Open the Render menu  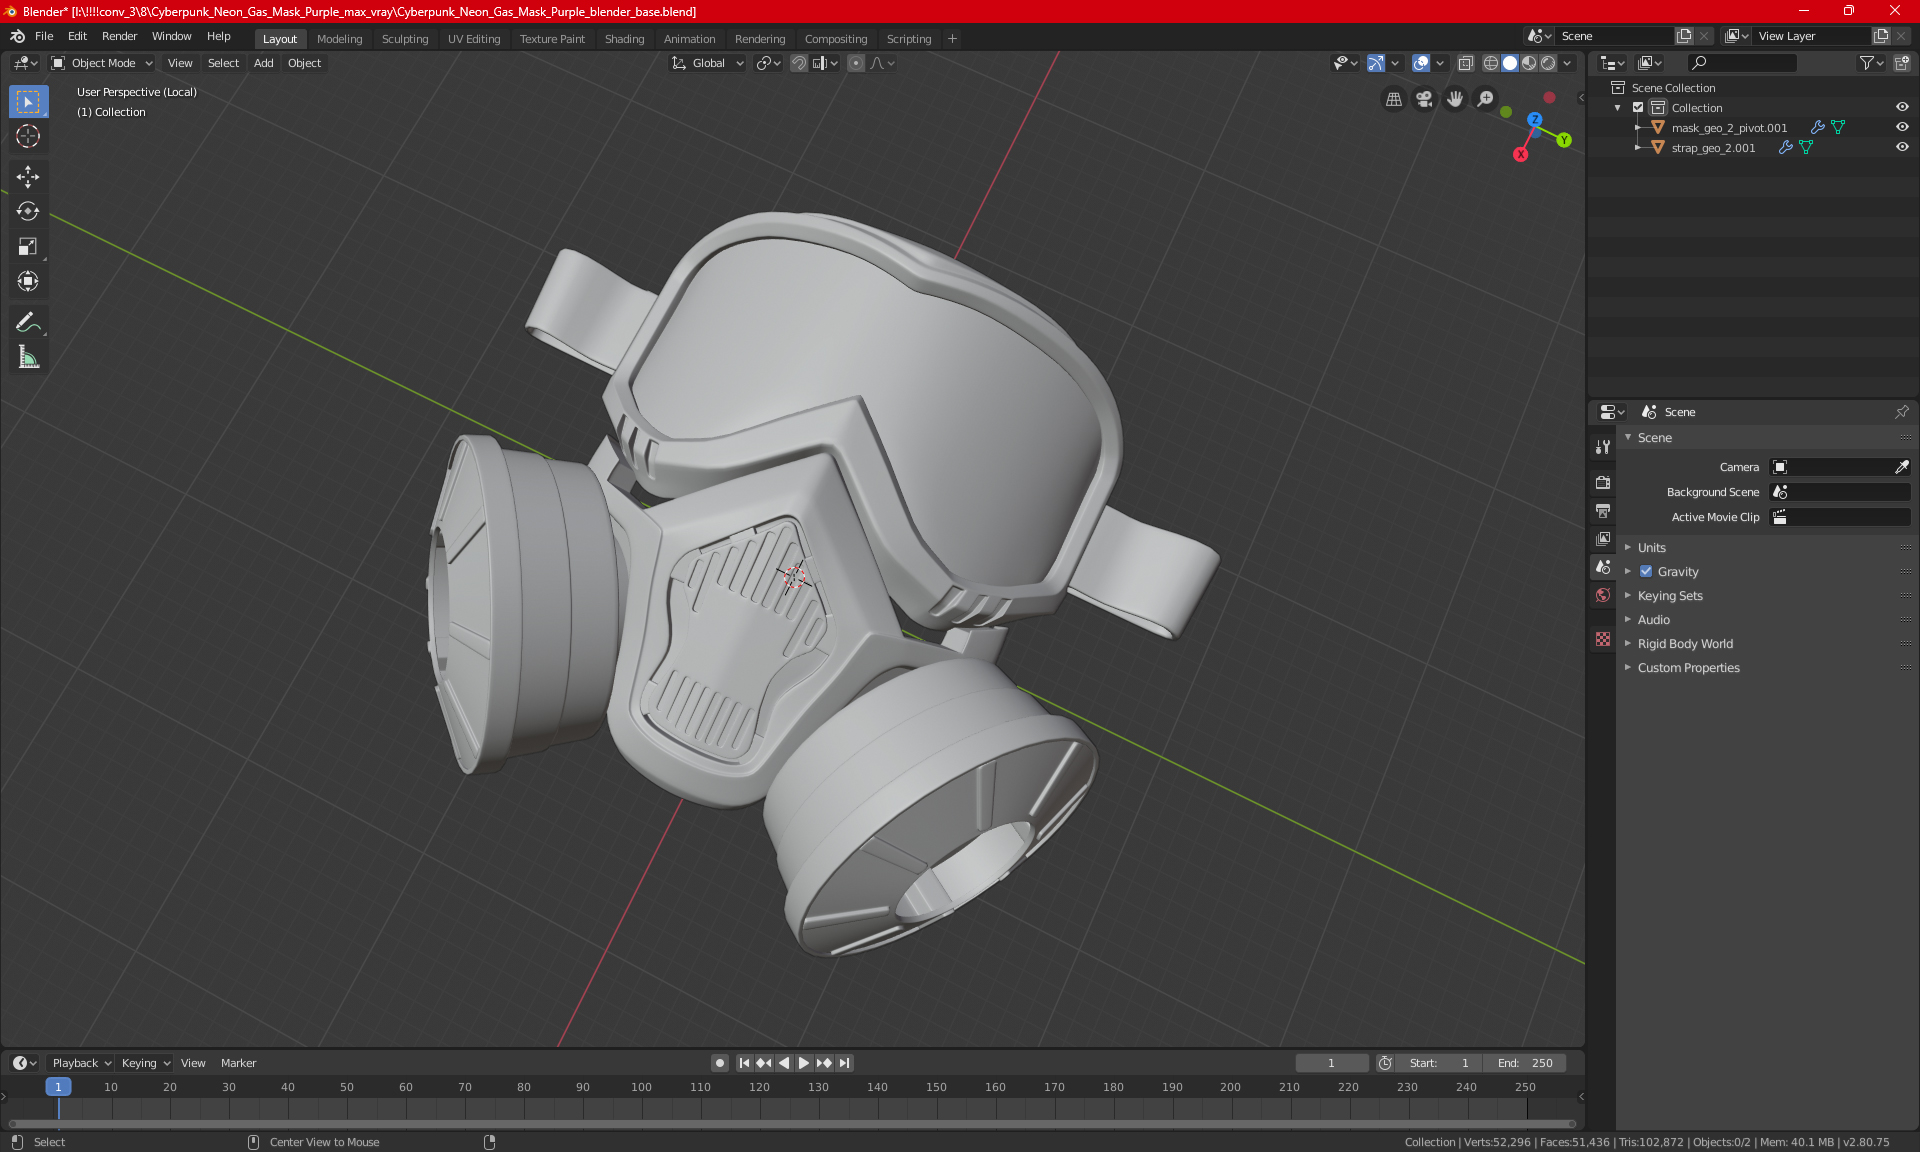pyautogui.click(x=119, y=36)
